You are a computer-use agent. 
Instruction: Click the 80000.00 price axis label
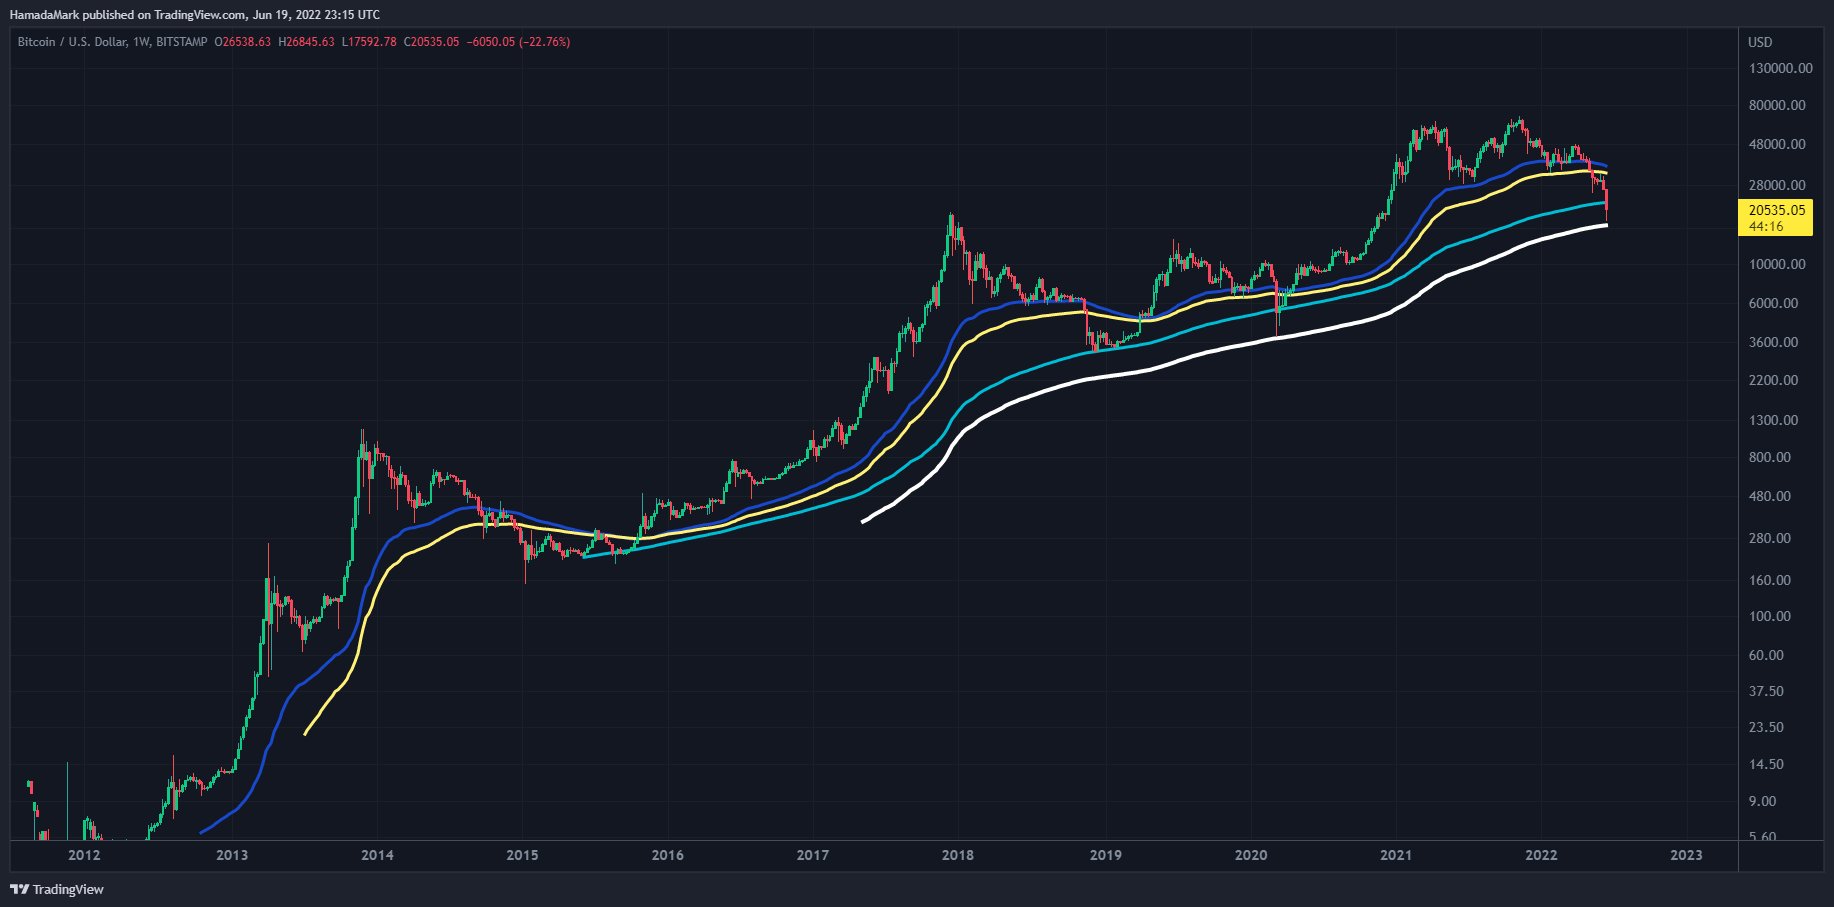tap(1777, 105)
